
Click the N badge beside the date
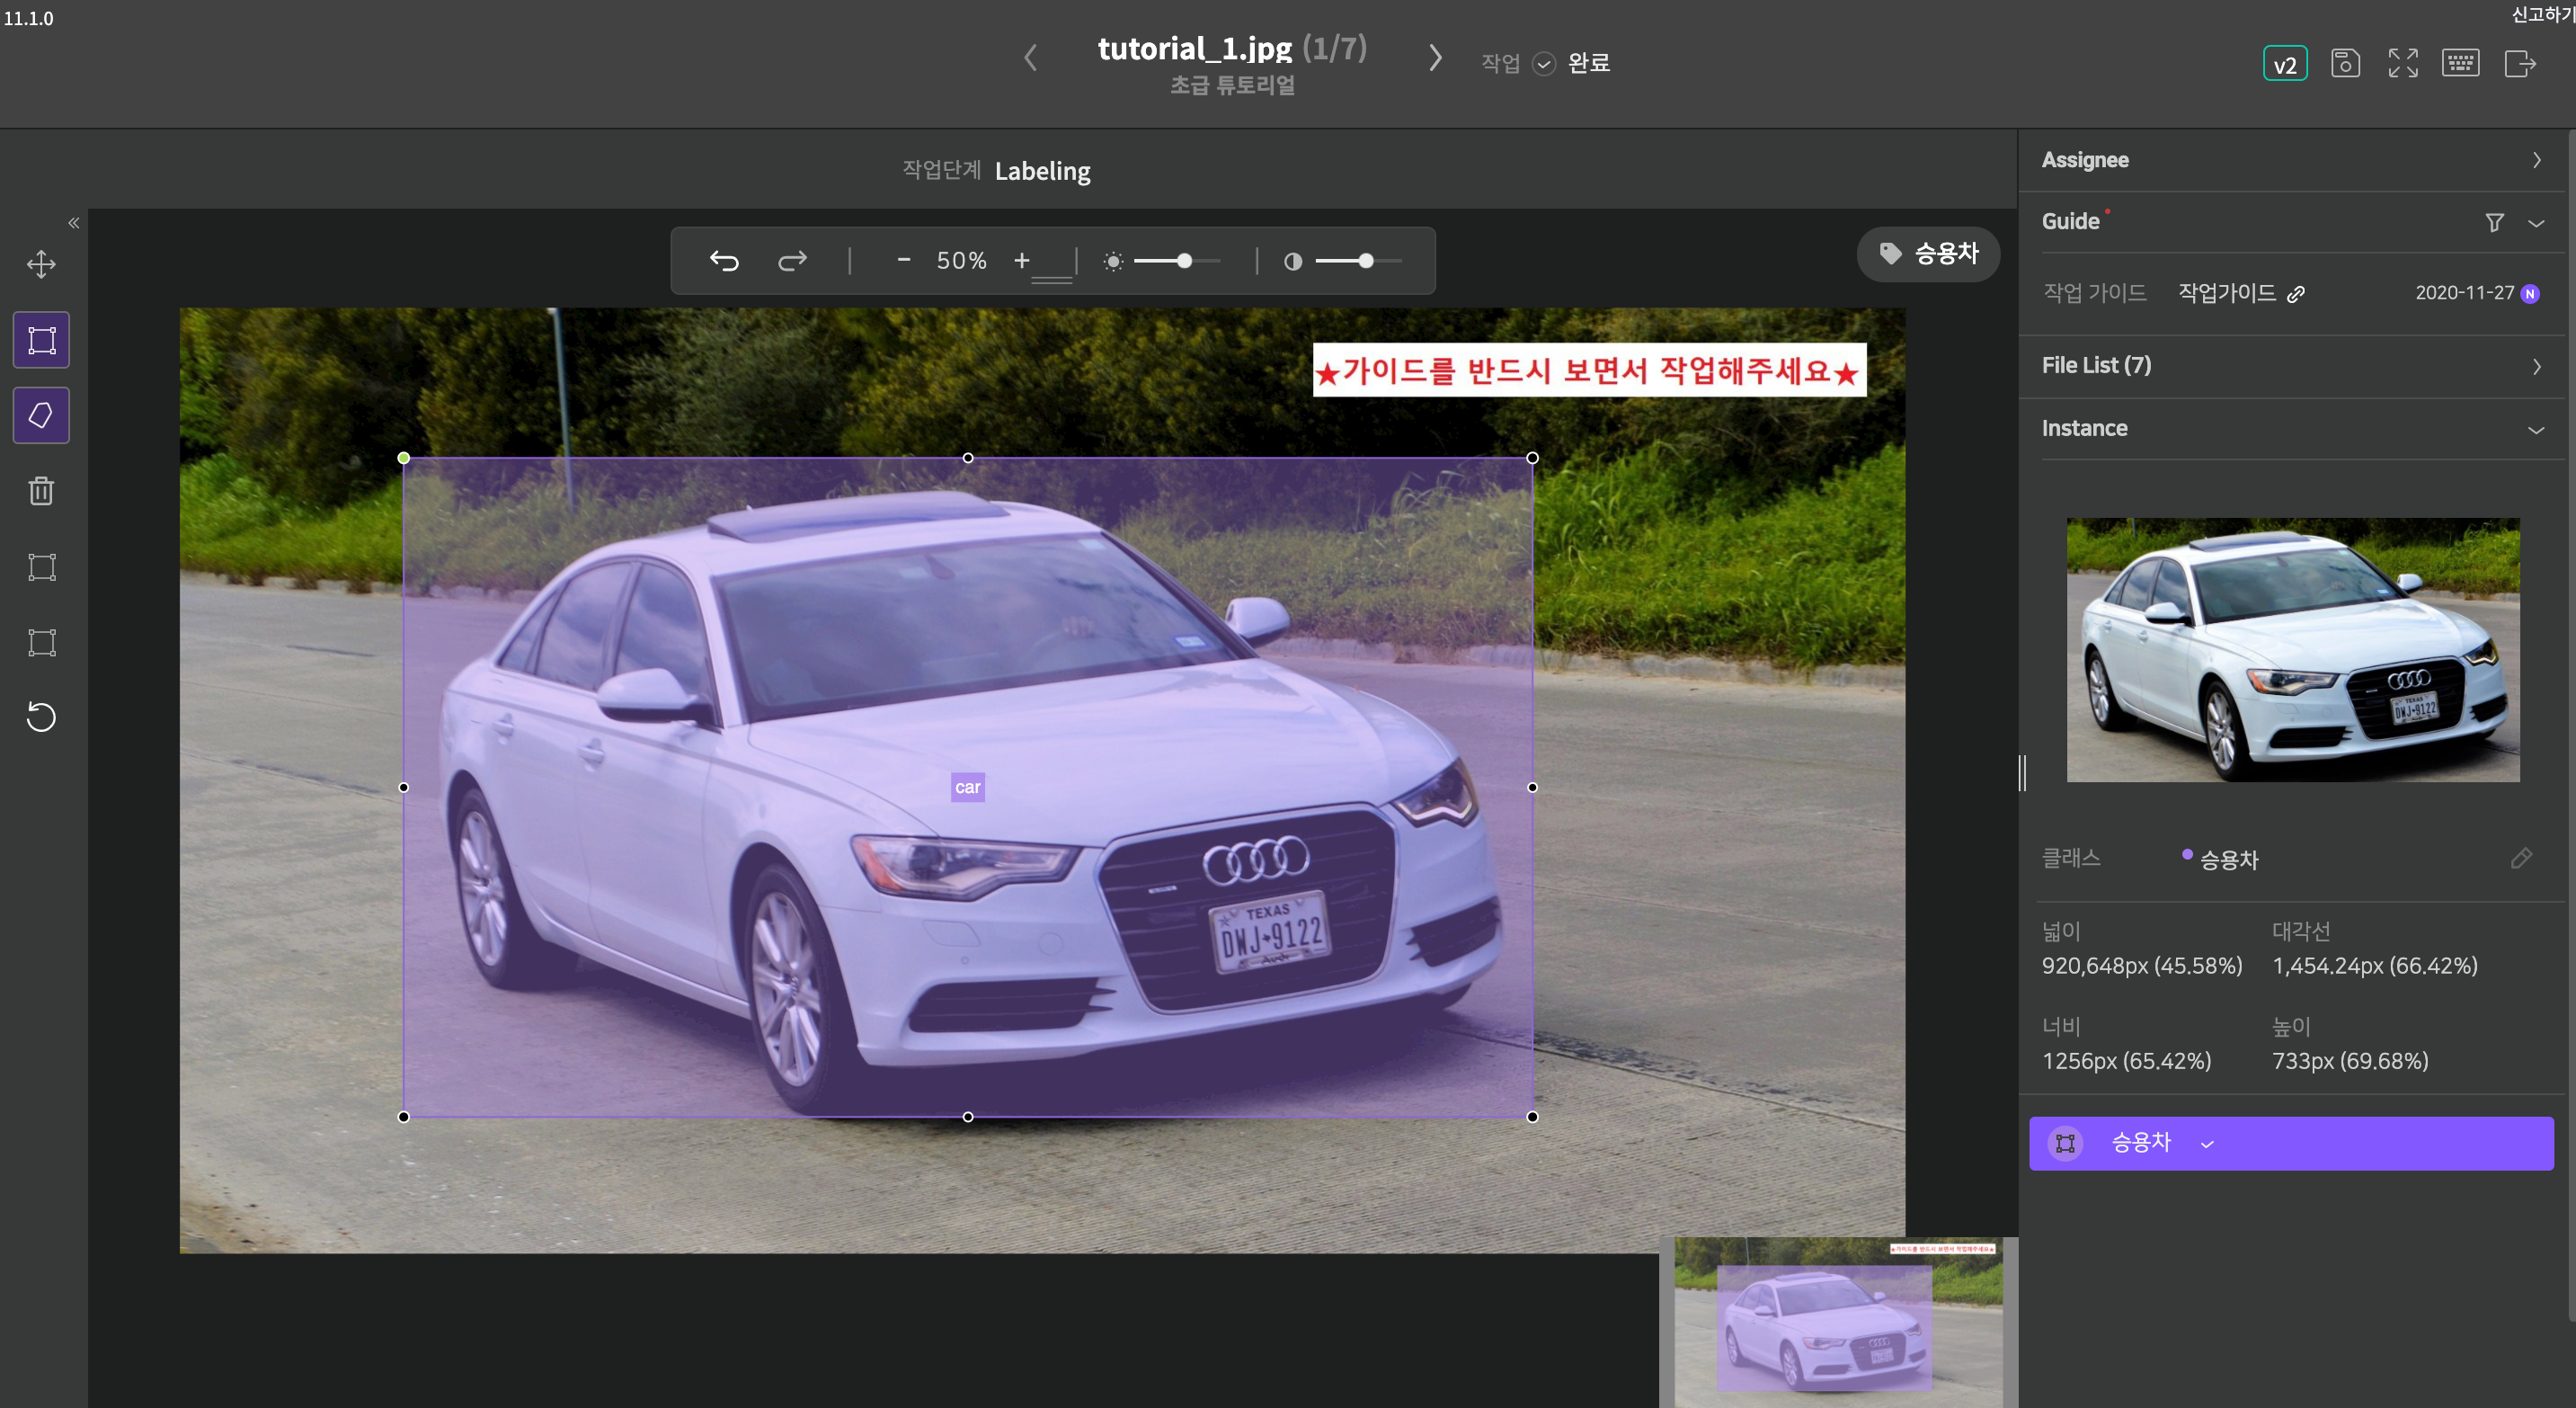coord(2530,293)
